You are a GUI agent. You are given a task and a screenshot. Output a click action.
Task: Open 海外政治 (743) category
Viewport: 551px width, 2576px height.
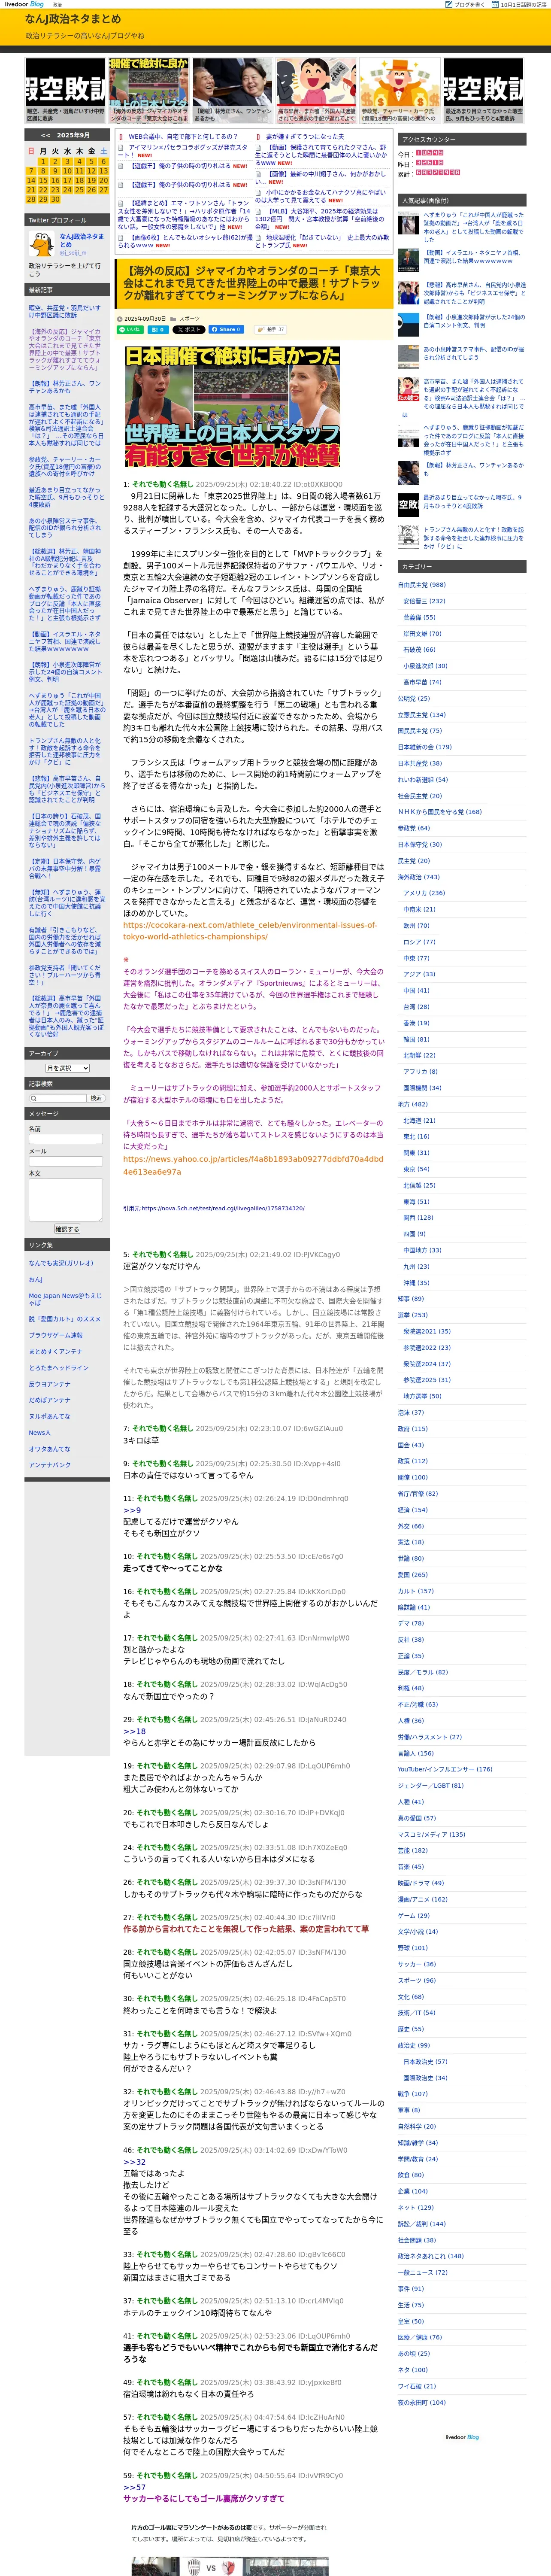418,877
